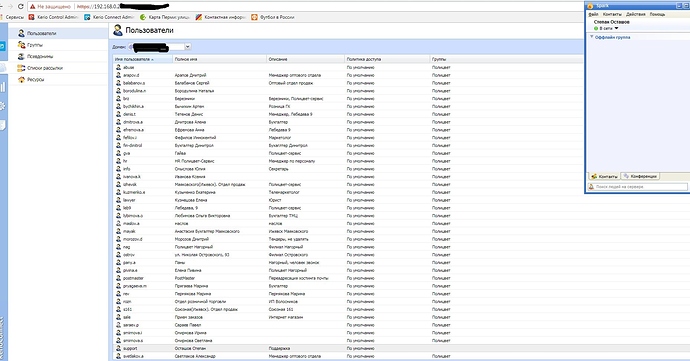Viewport: 690px width, 361px height.
Task: Open Помощь menu in Spark window
Action: pos(657,14)
